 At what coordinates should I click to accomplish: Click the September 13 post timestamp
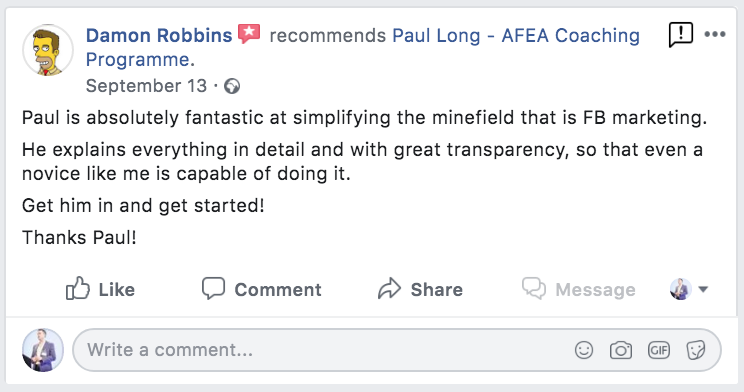(x=146, y=86)
